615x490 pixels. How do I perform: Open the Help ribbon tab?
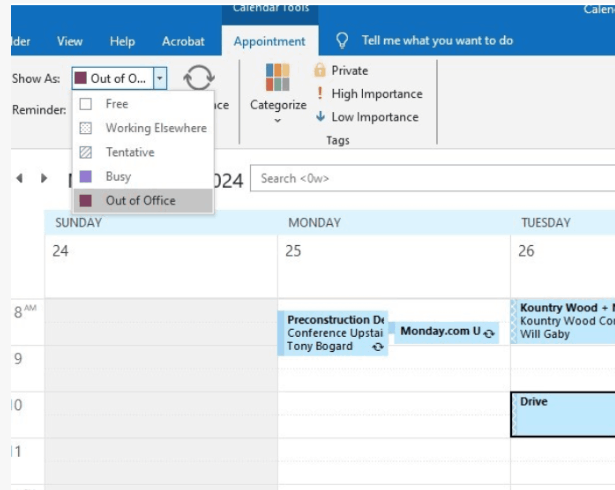[x=122, y=41]
